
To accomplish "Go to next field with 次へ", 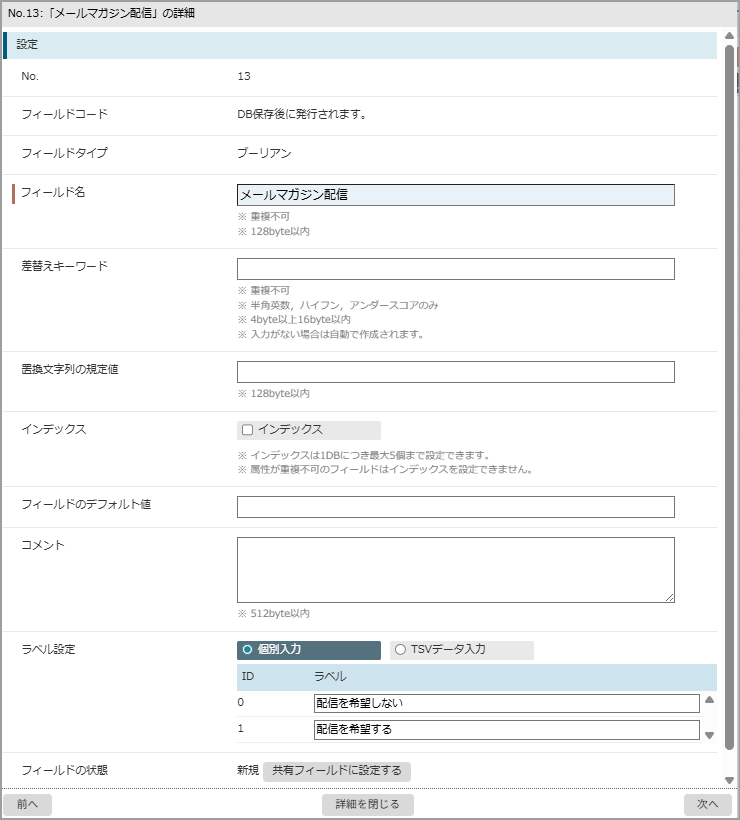I will [708, 804].
